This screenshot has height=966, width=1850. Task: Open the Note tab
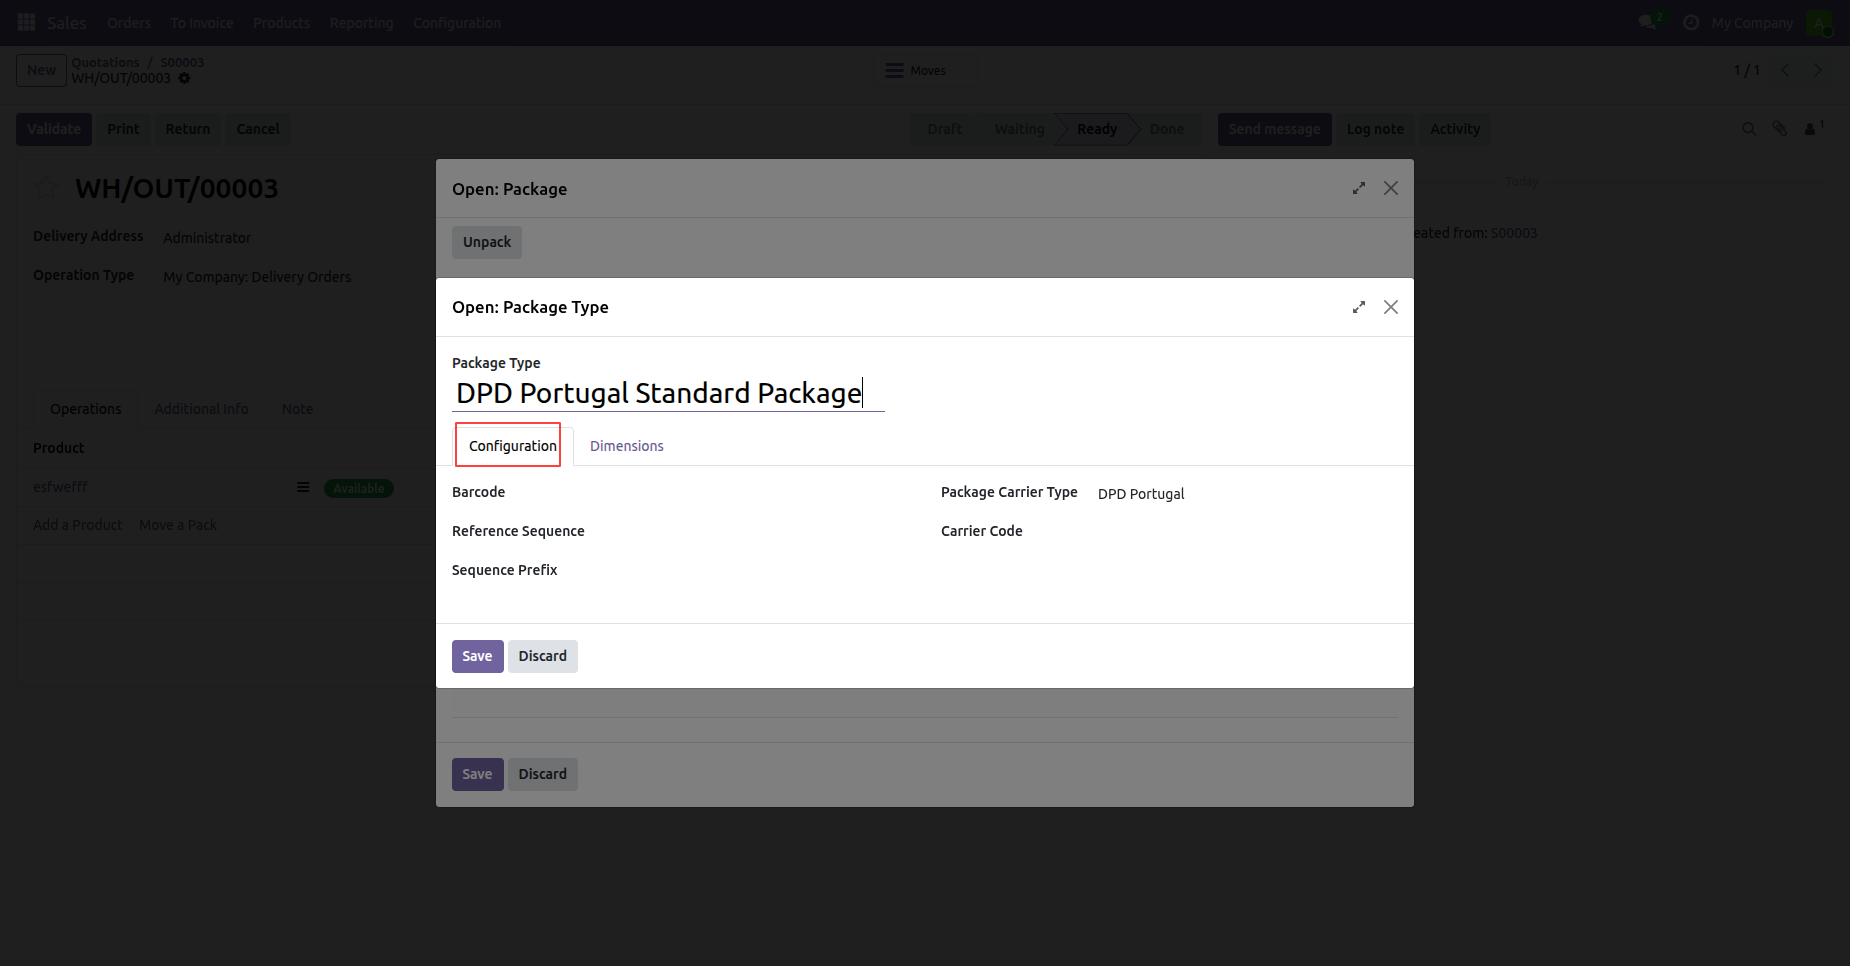(x=297, y=409)
